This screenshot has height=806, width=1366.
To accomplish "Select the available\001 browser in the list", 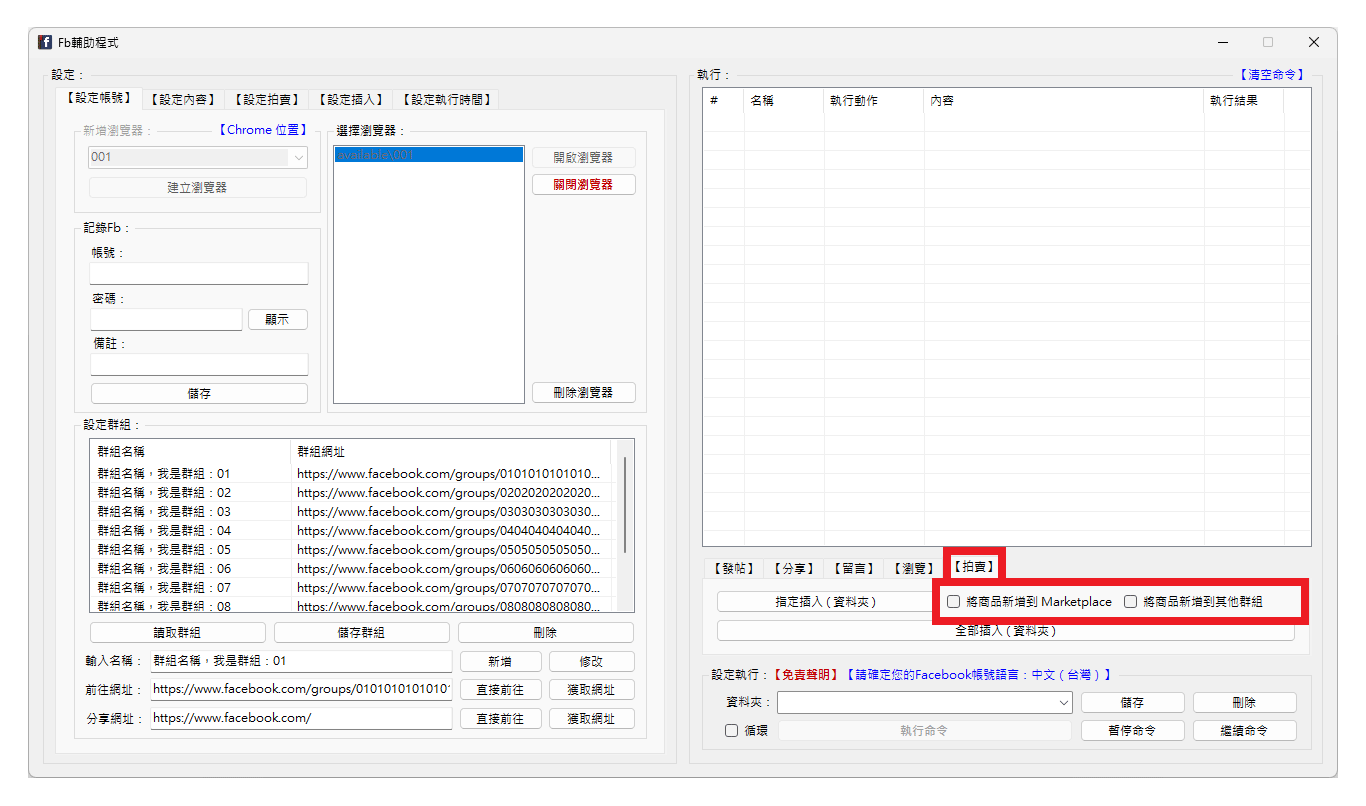I will [x=428, y=156].
